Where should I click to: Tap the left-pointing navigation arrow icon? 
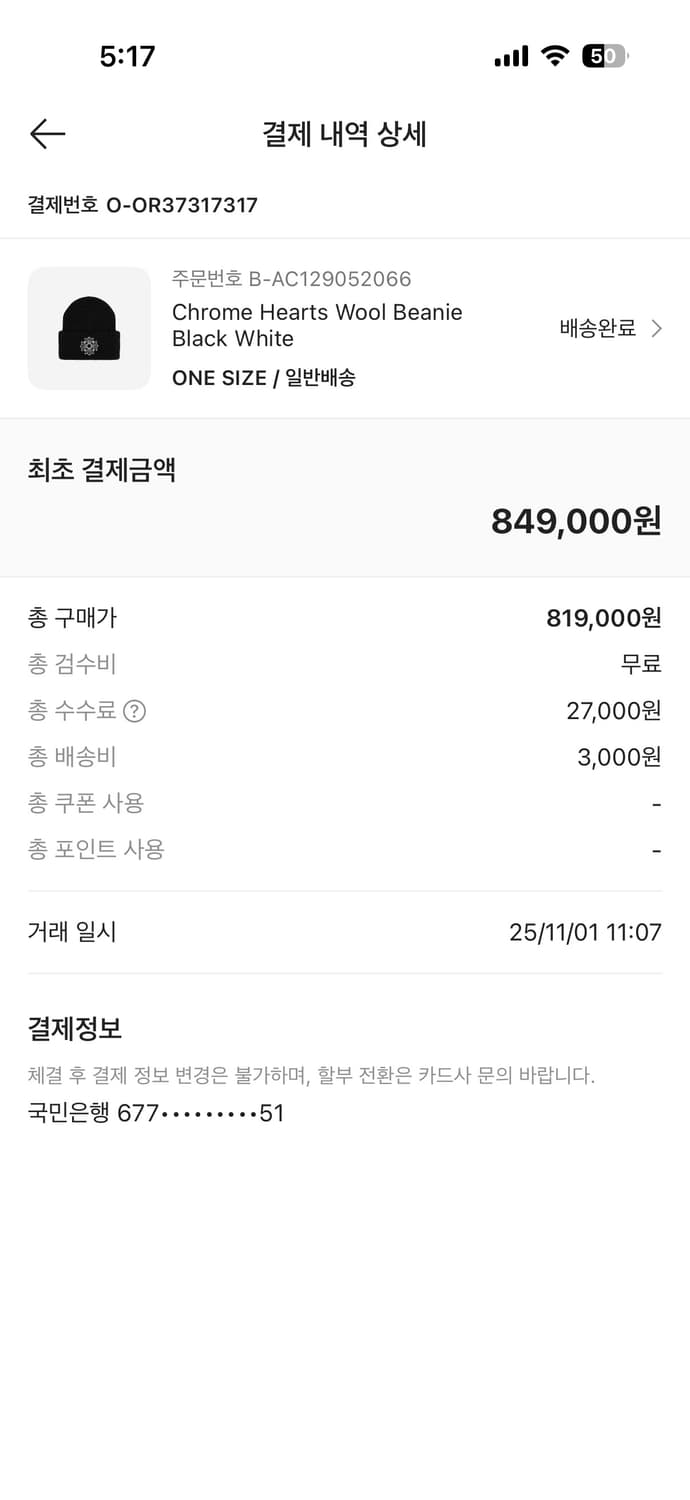point(46,133)
